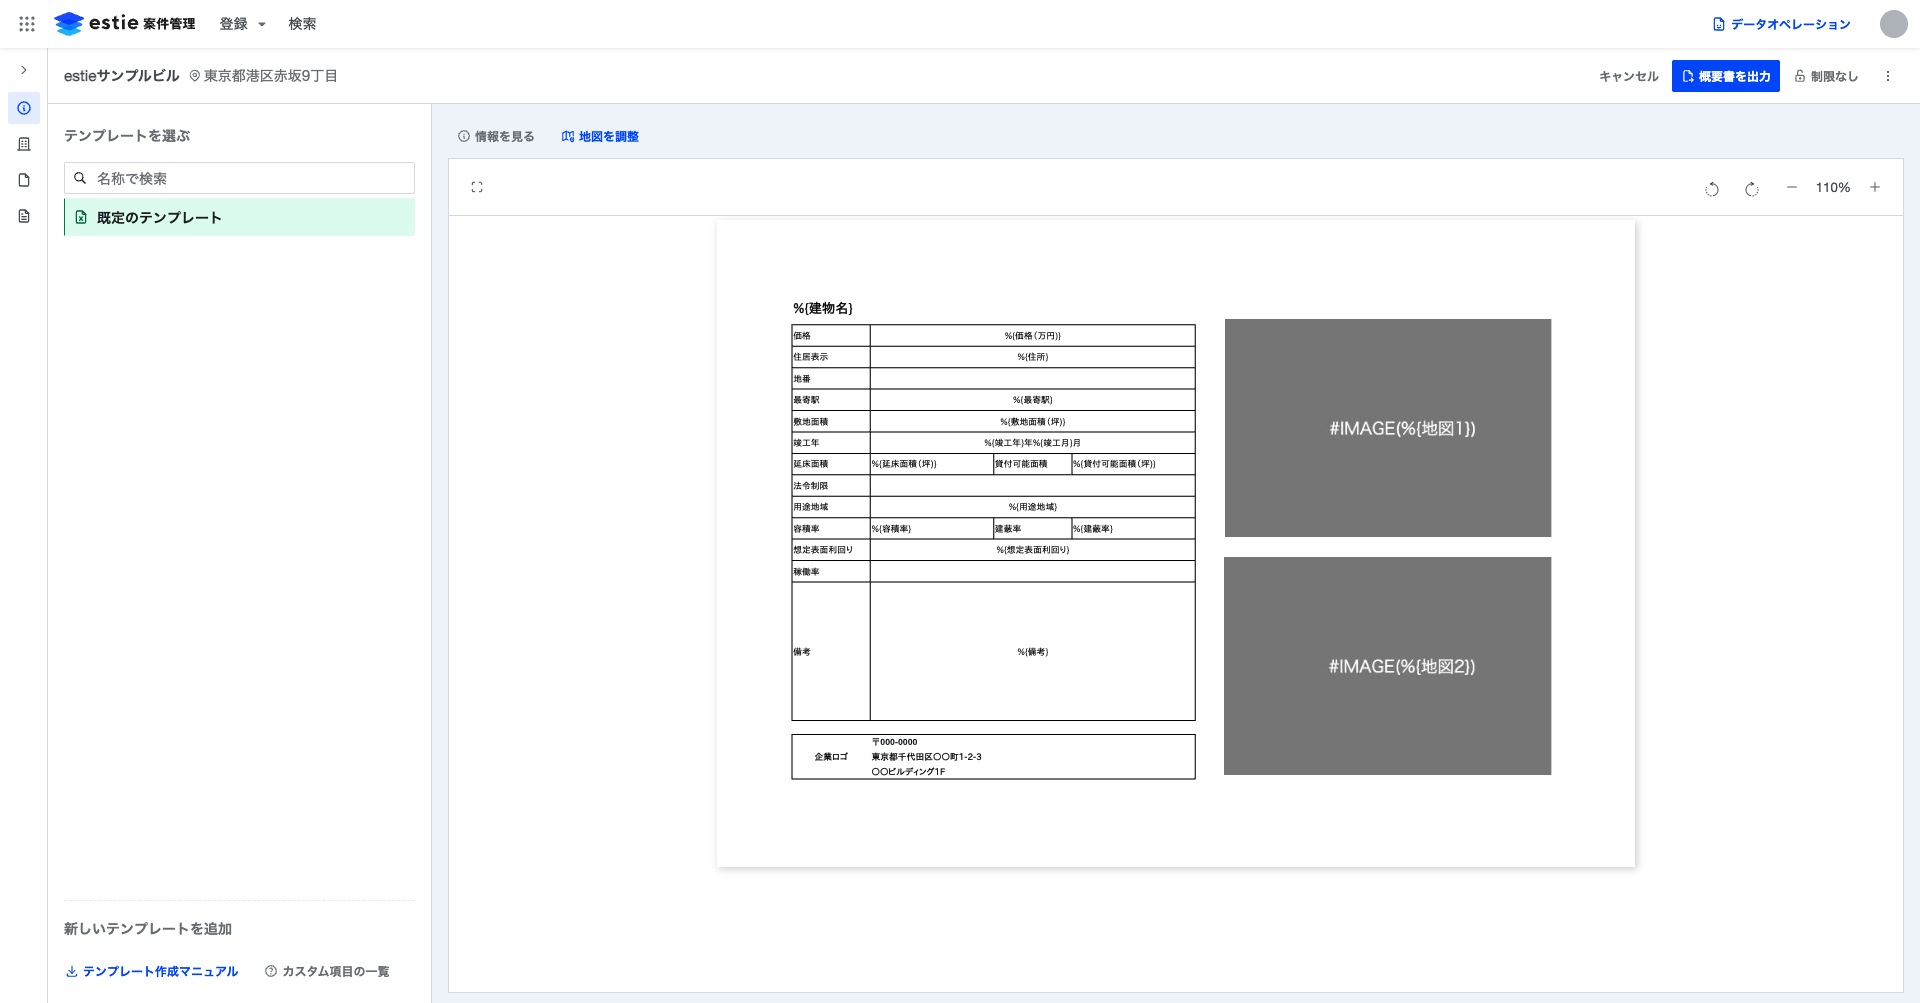This screenshot has height=1003, width=1920.
Task: Select the info circle sidebar icon
Action: pos(24,108)
